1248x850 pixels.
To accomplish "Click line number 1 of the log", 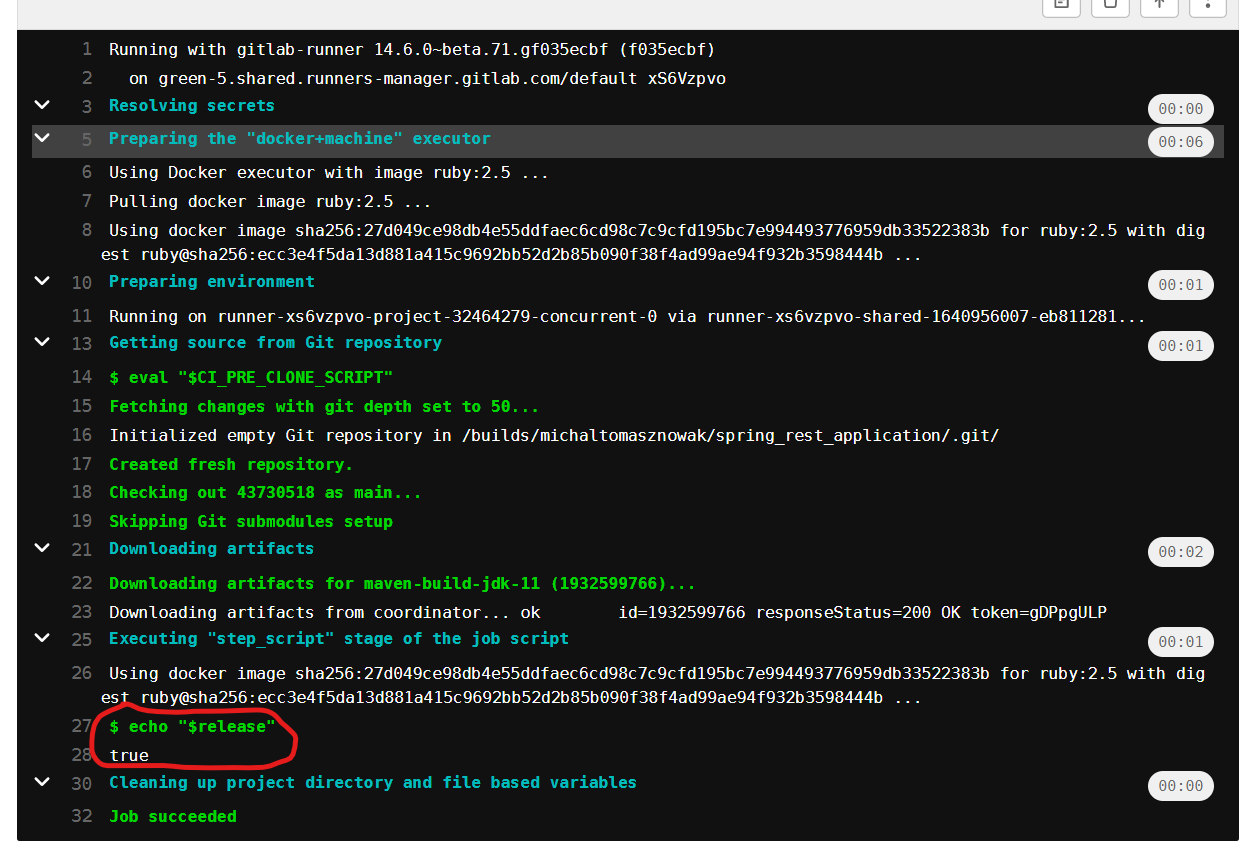I will coord(86,49).
